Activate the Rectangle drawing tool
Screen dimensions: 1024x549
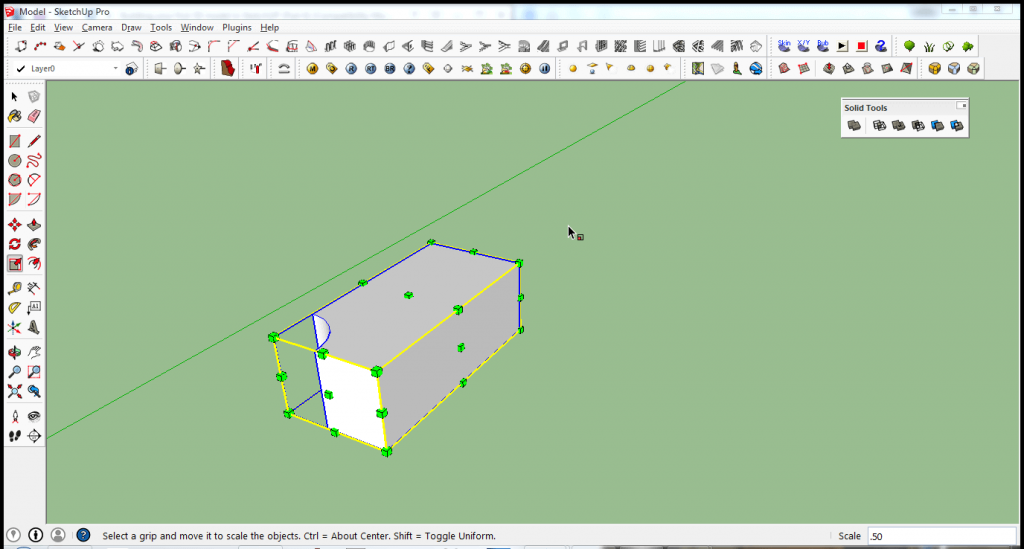click(x=14, y=141)
